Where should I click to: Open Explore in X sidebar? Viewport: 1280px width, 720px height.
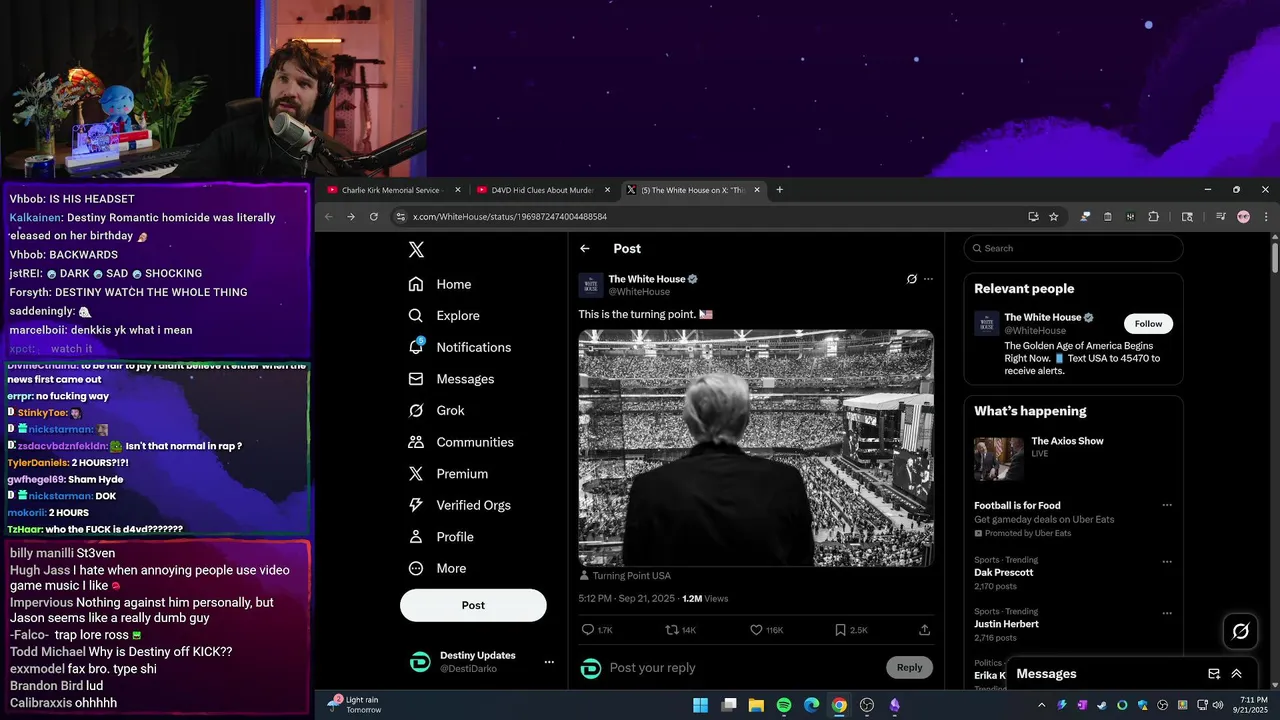pos(444,315)
